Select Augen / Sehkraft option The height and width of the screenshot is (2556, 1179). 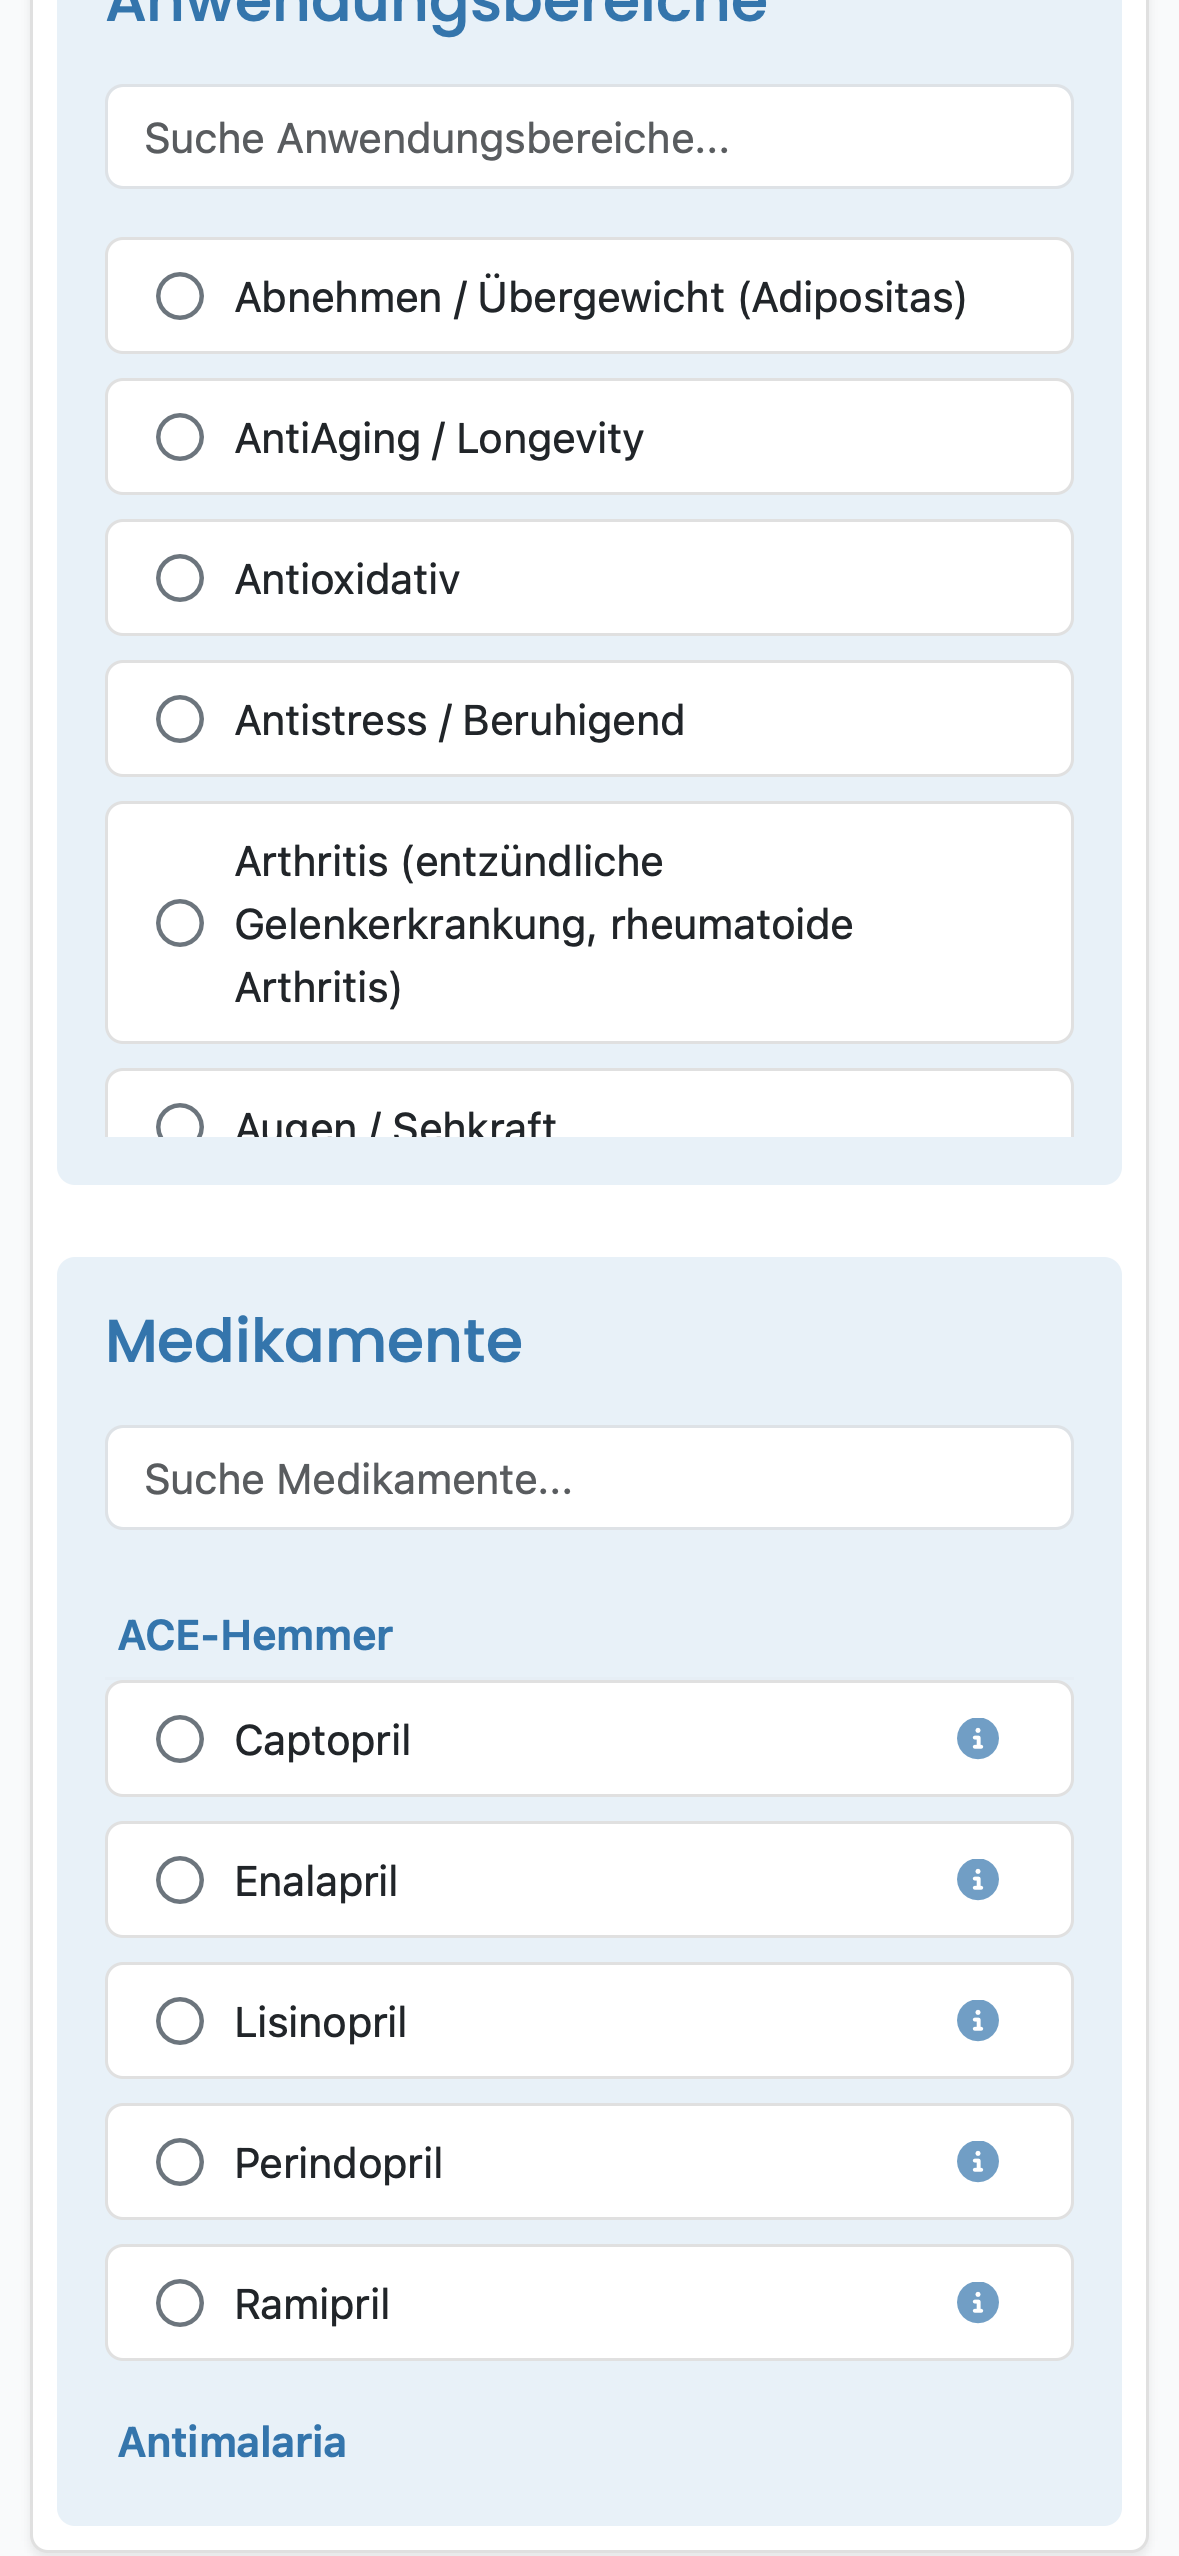pos(589,1105)
